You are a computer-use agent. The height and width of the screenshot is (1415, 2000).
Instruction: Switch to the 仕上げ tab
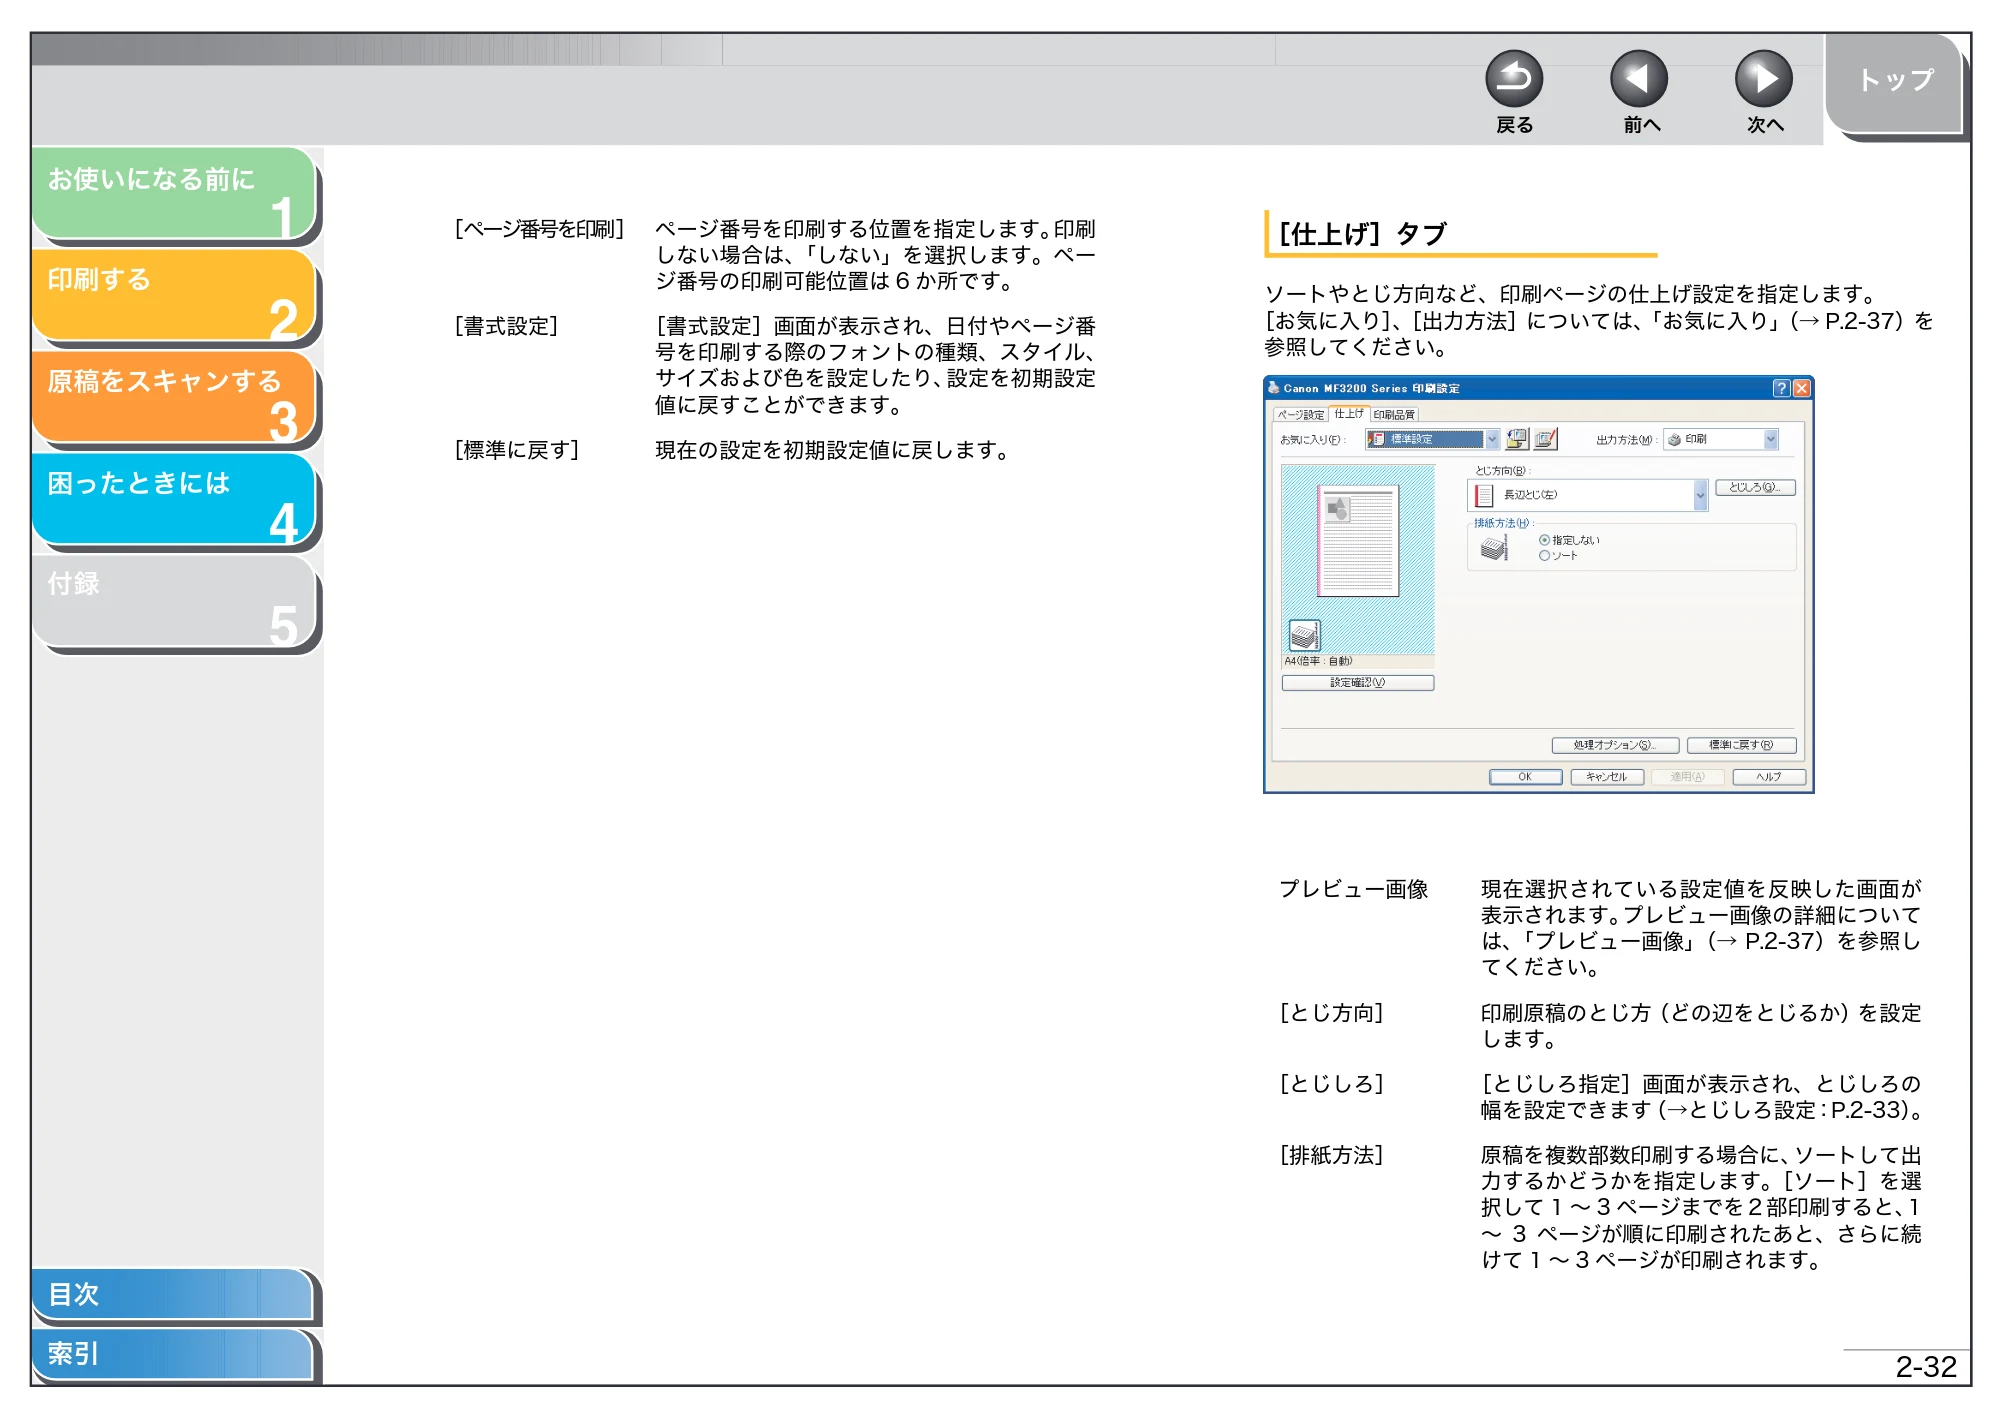1348,413
